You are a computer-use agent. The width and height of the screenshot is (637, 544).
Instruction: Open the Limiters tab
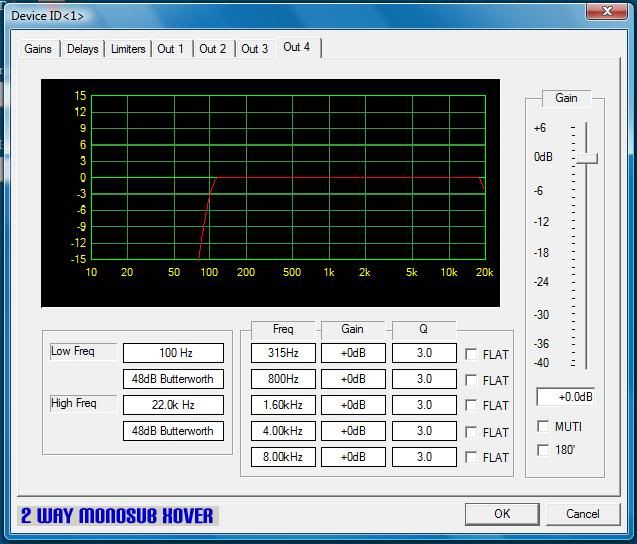[x=128, y=49]
